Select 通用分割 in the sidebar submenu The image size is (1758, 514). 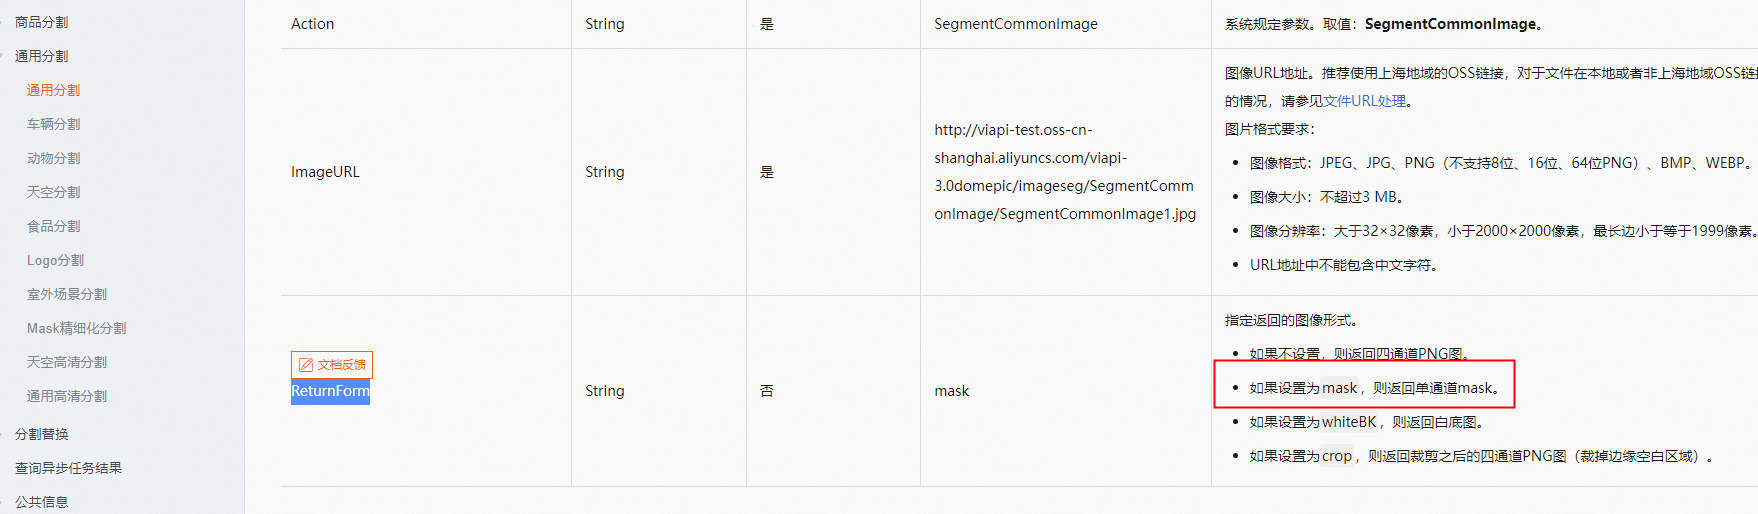[x=53, y=90]
